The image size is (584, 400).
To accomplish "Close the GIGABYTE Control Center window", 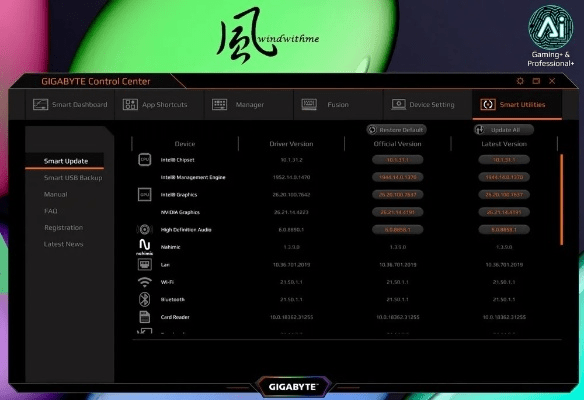I will coord(552,81).
